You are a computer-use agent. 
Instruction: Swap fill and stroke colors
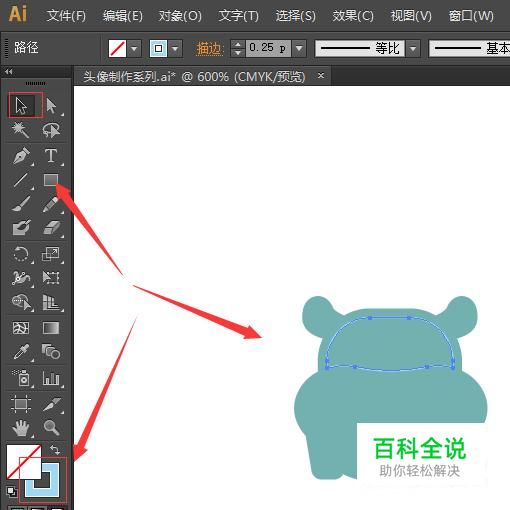[x=55, y=450]
